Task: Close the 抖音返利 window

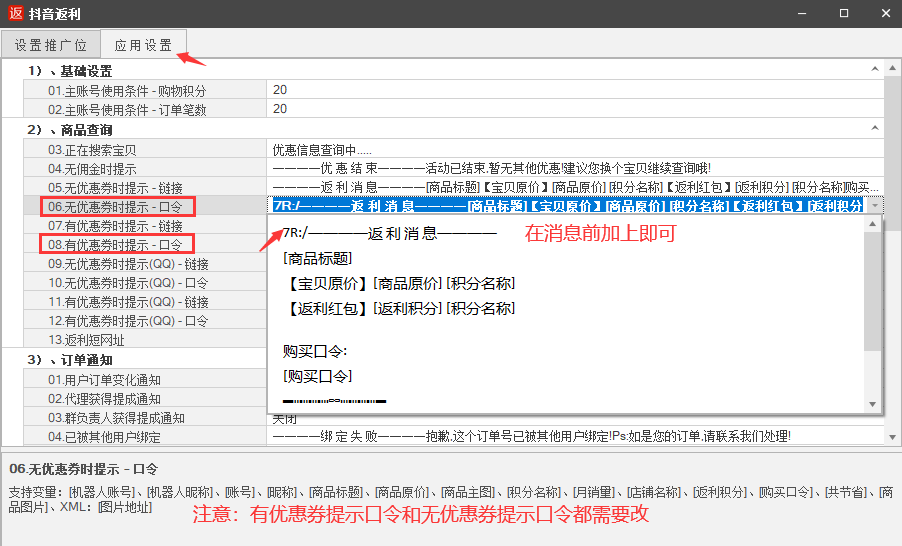Action: 886,13
